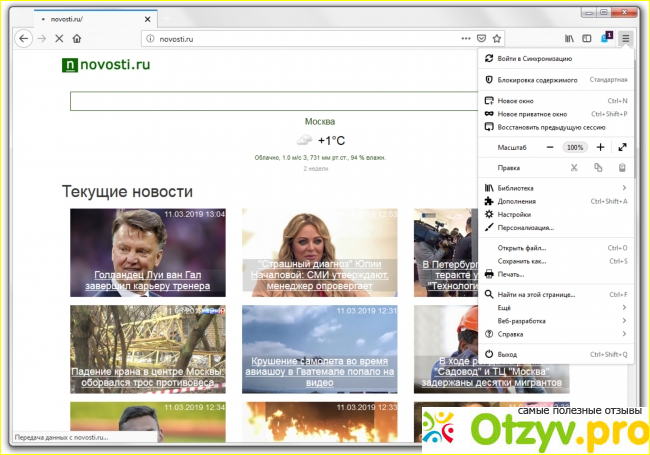Image resolution: width=650 pixels, height=455 pixels.
Task: Click the zoom out minus button
Action: point(549,147)
